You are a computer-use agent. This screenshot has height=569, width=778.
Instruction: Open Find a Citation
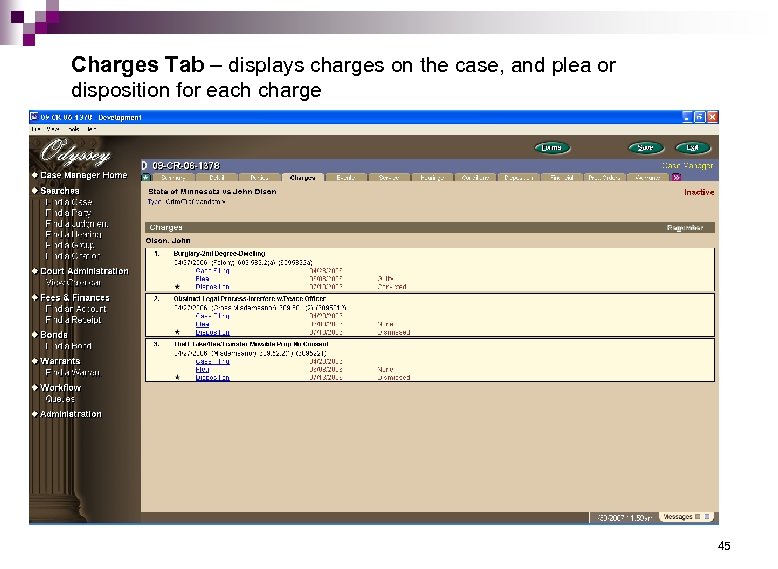click(x=72, y=256)
